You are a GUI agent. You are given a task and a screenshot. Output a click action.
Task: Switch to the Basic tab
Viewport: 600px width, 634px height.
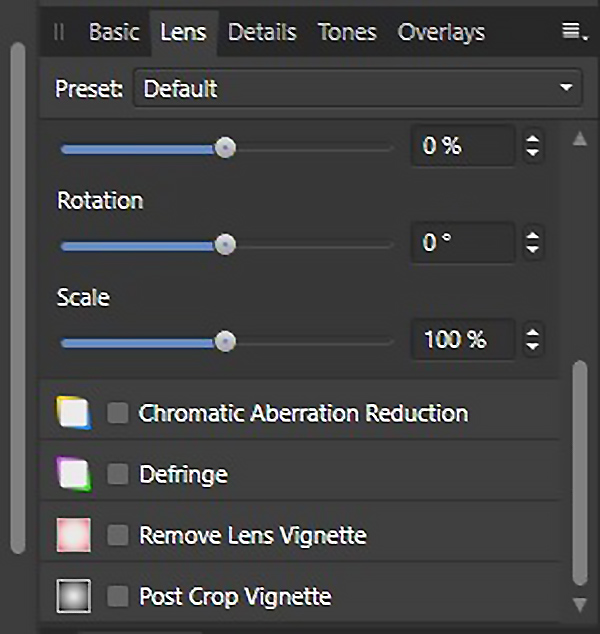pyautogui.click(x=113, y=32)
